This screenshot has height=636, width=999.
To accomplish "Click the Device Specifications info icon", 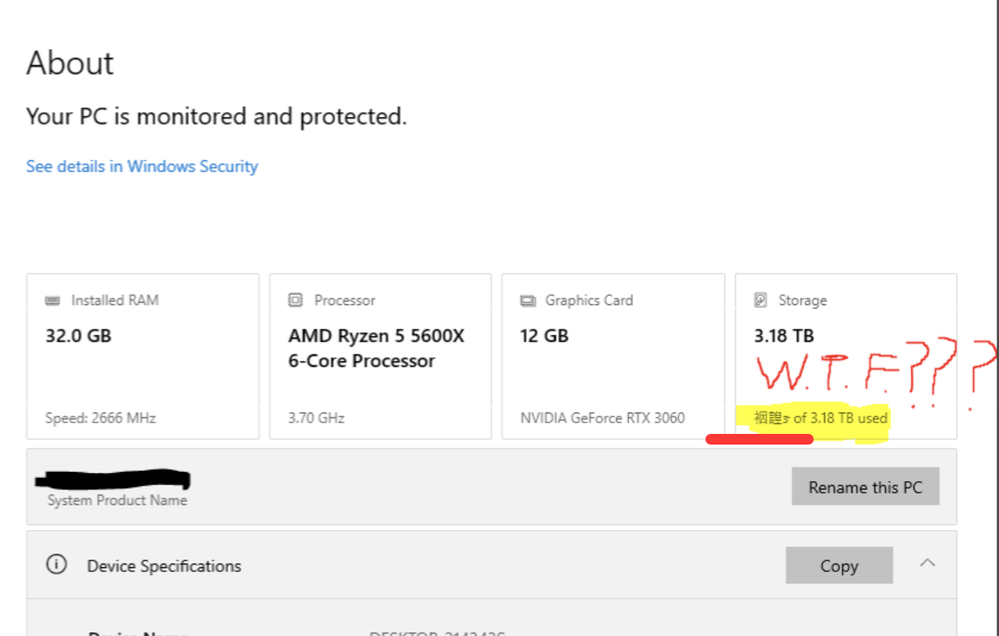I will tap(57, 565).
